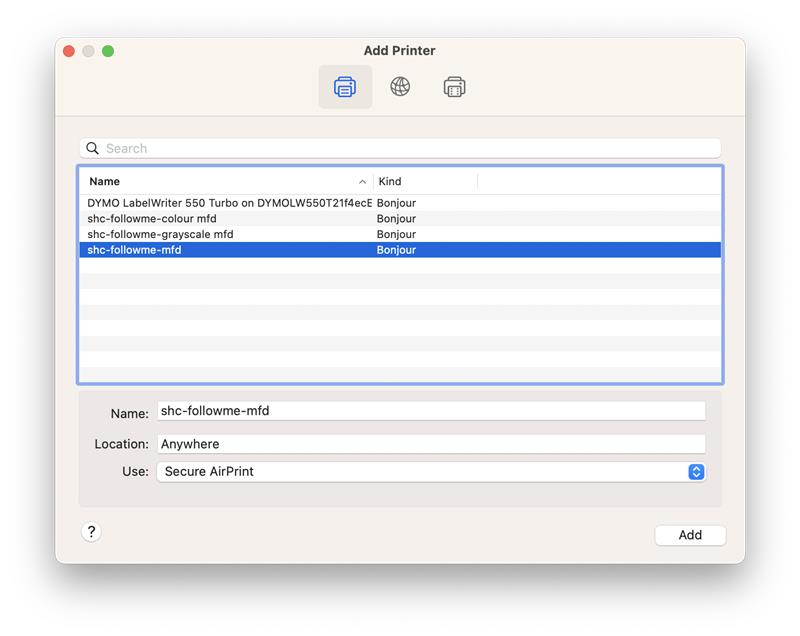
Task: Click in the Search field
Action: [x=400, y=148]
